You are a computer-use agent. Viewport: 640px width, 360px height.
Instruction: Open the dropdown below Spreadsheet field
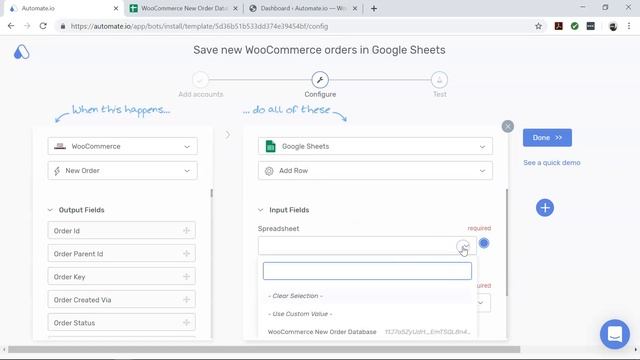[481, 303]
